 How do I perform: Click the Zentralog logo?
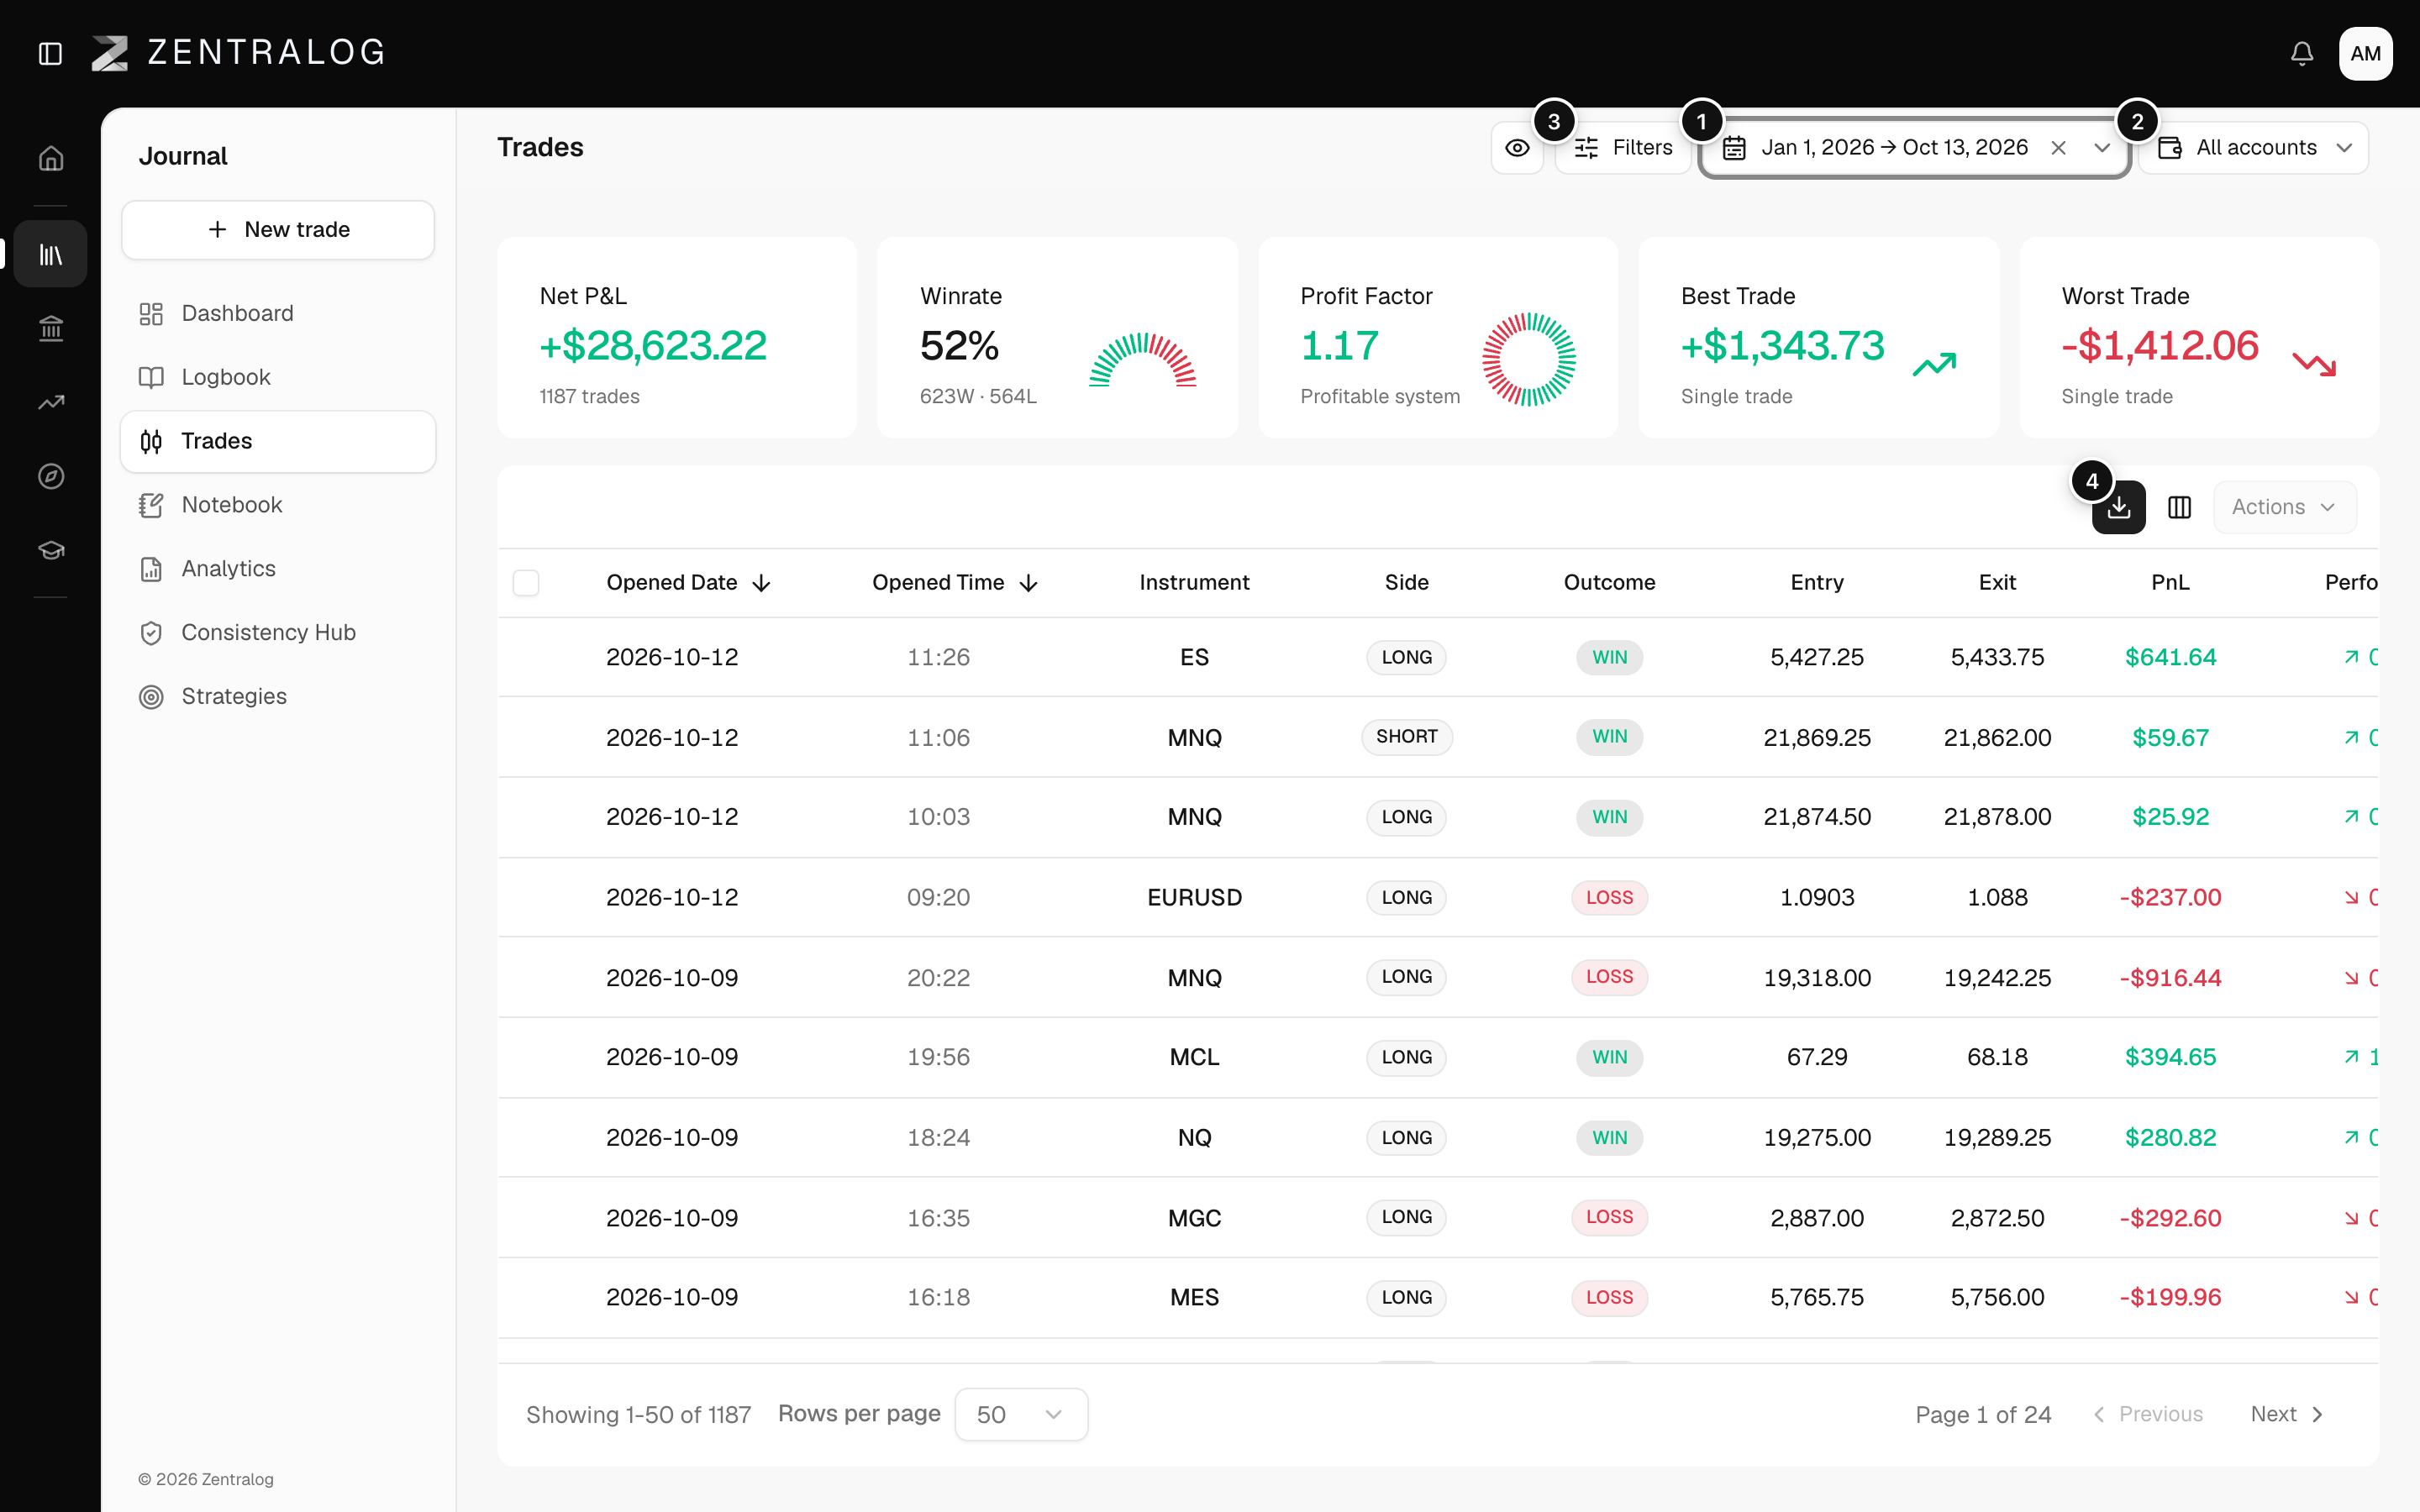pos(238,53)
